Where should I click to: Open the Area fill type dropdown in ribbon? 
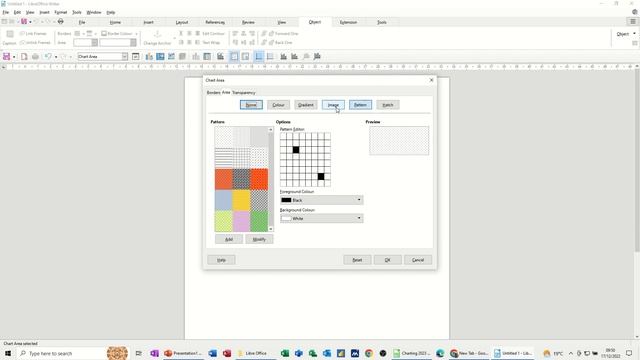tap(95, 42)
